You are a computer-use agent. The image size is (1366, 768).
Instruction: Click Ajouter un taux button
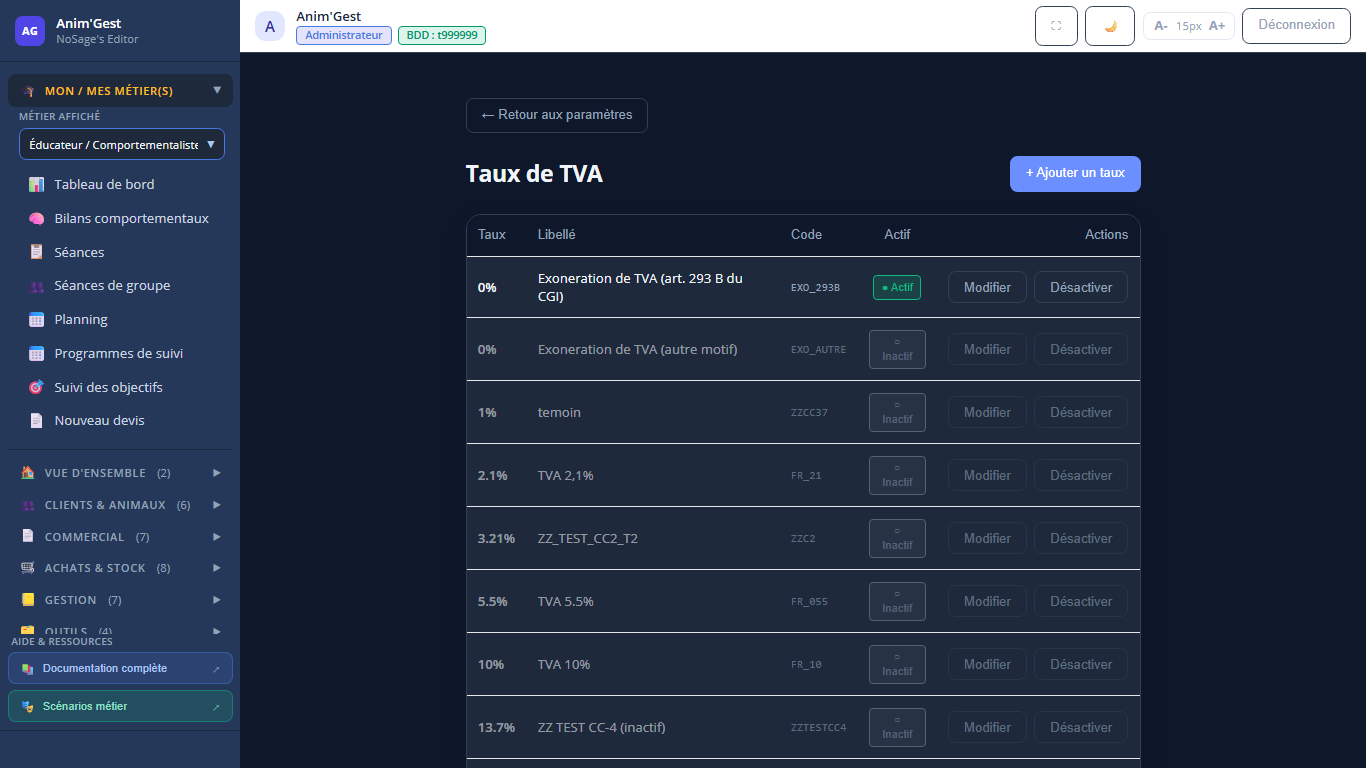1075,173
